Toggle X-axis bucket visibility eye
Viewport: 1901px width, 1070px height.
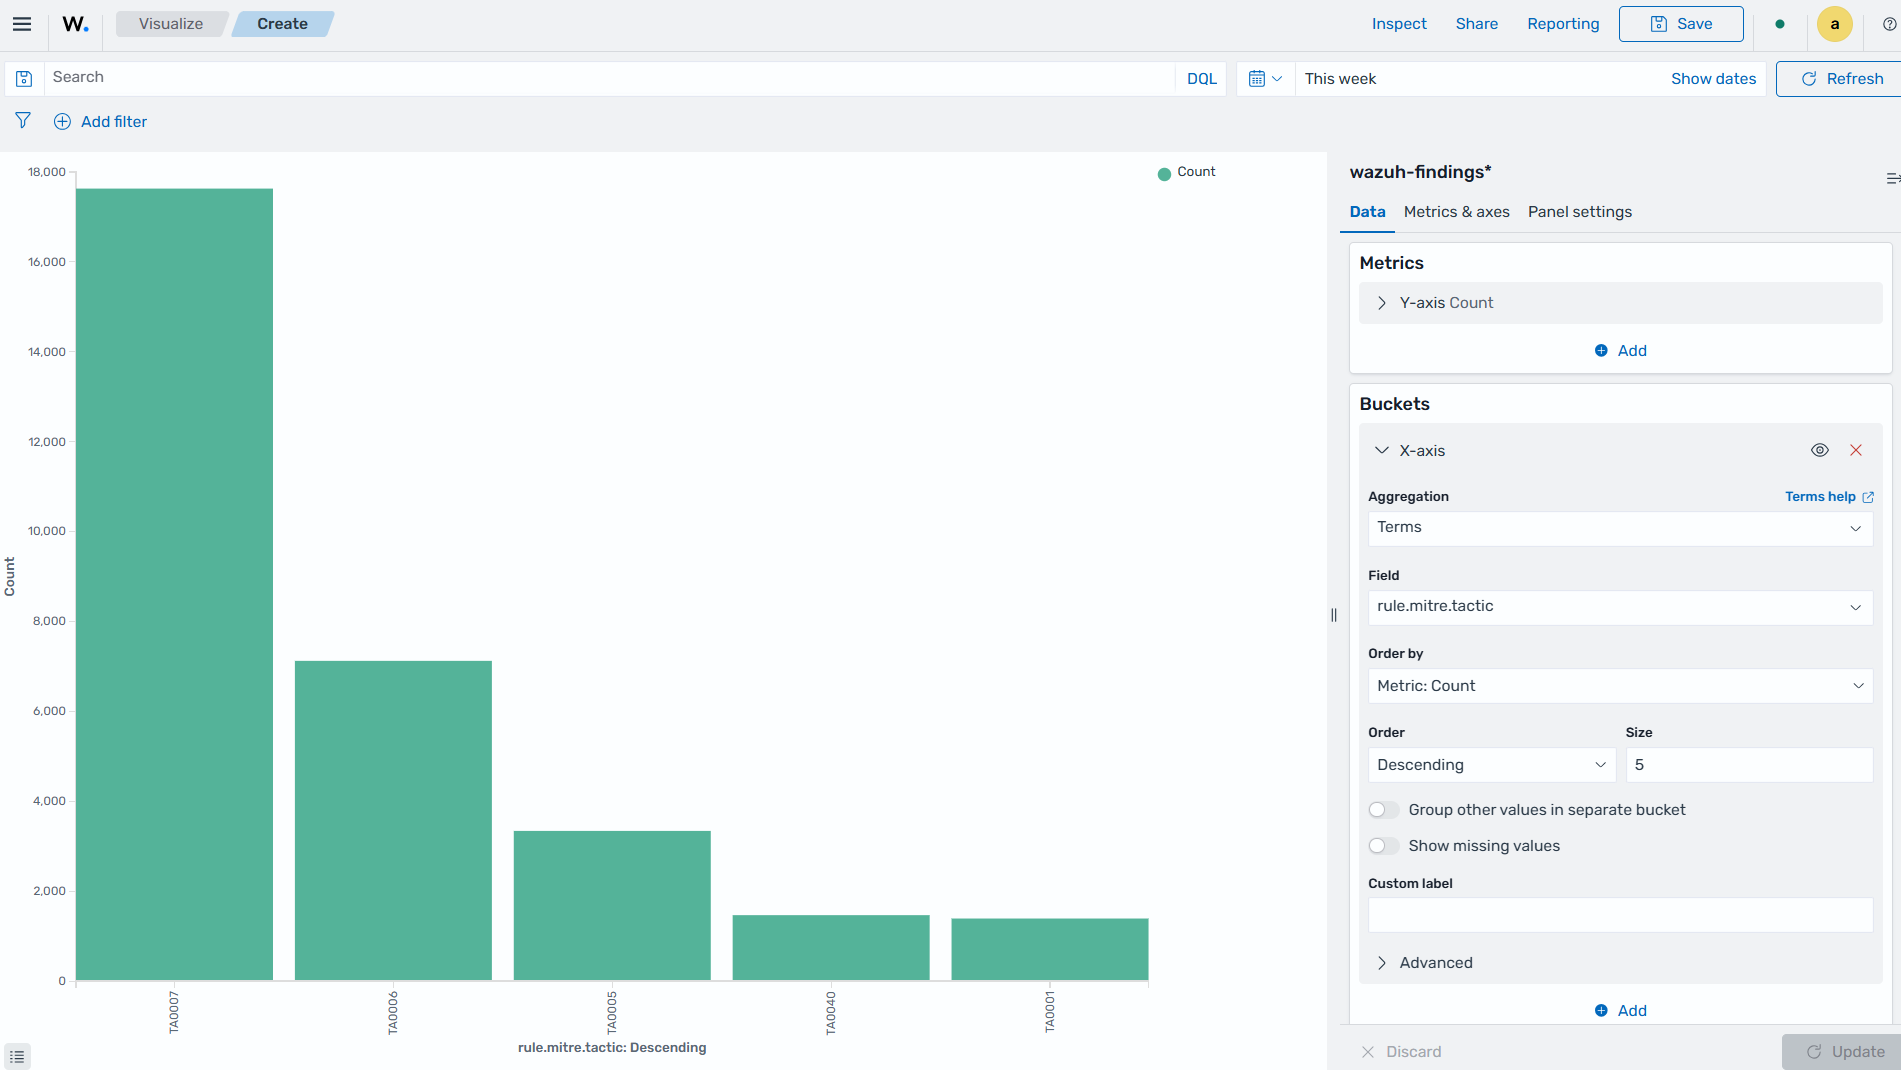click(x=1820, y=451)
